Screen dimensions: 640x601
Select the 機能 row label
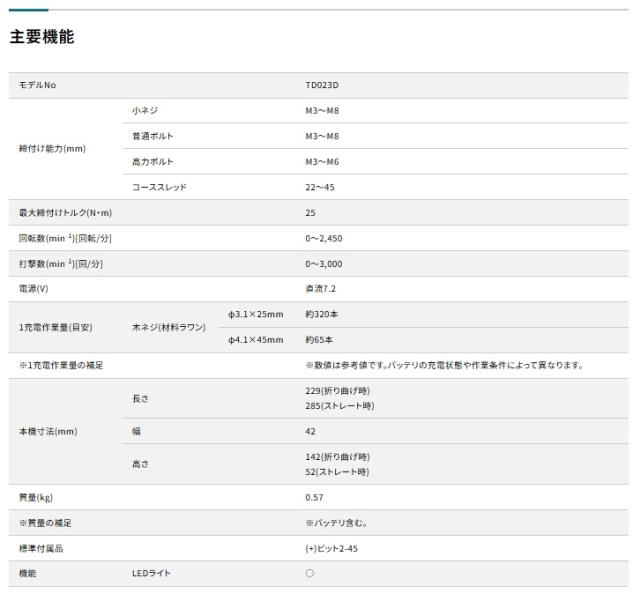27,574
